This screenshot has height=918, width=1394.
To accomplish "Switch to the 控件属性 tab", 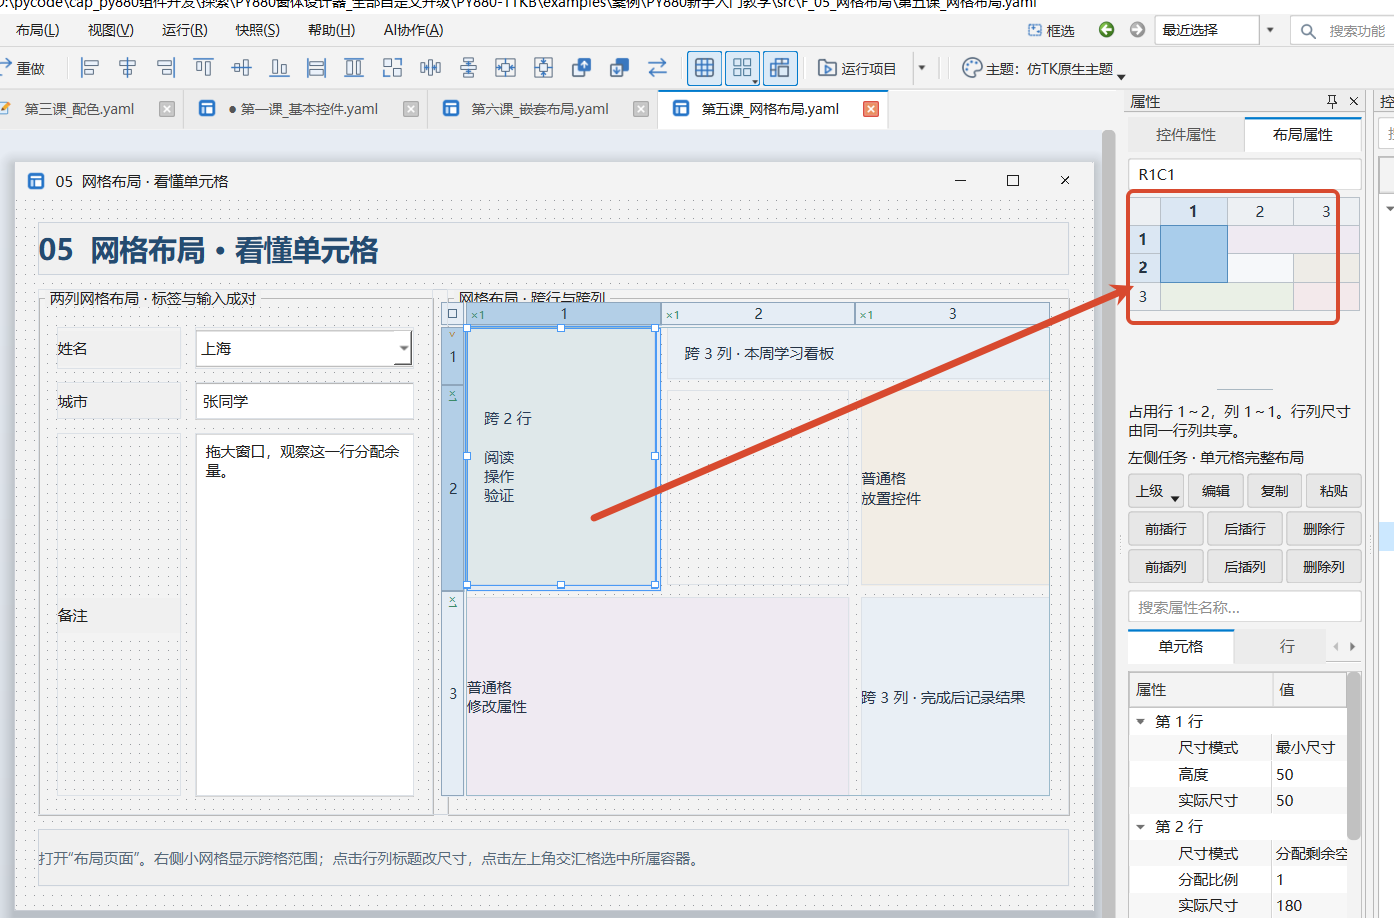I will click(1186, 134).
